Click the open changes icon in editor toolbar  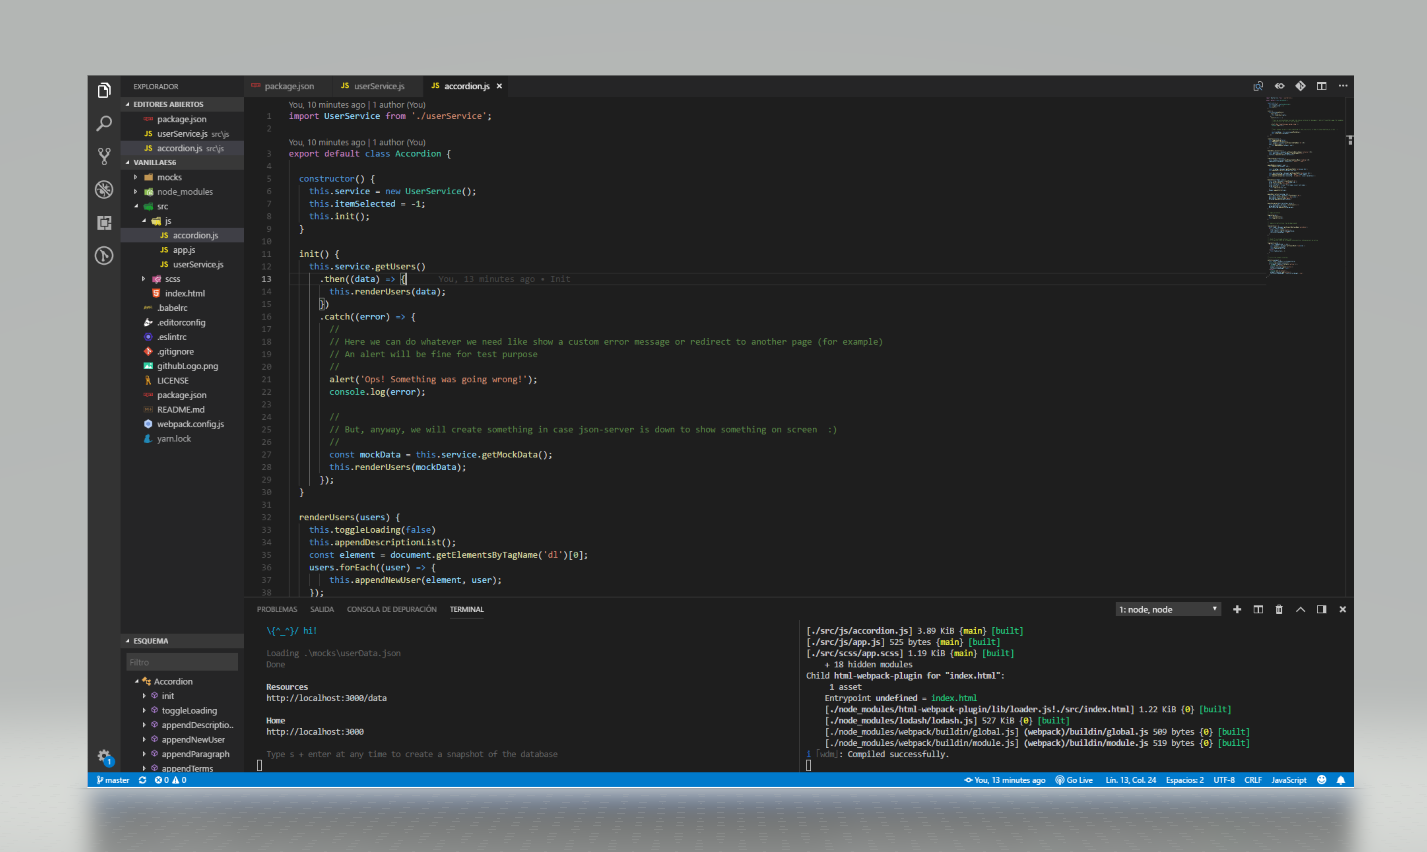(x=1258, y=86)
